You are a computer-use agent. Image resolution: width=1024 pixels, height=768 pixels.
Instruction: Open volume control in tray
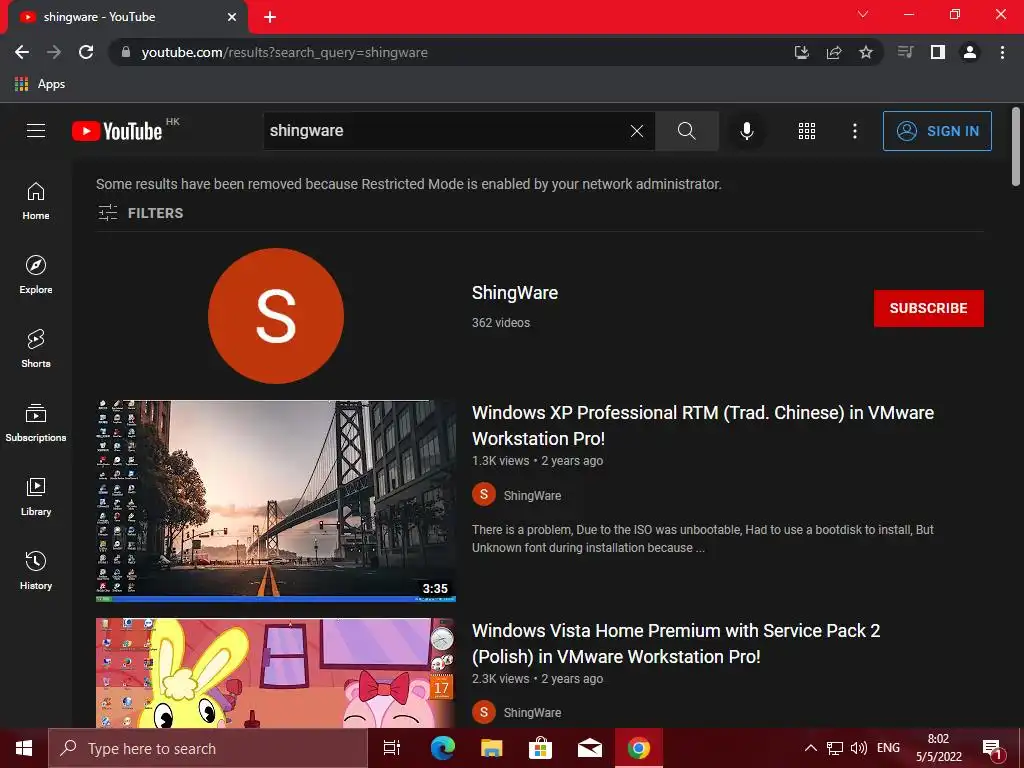tap(859, 748)
